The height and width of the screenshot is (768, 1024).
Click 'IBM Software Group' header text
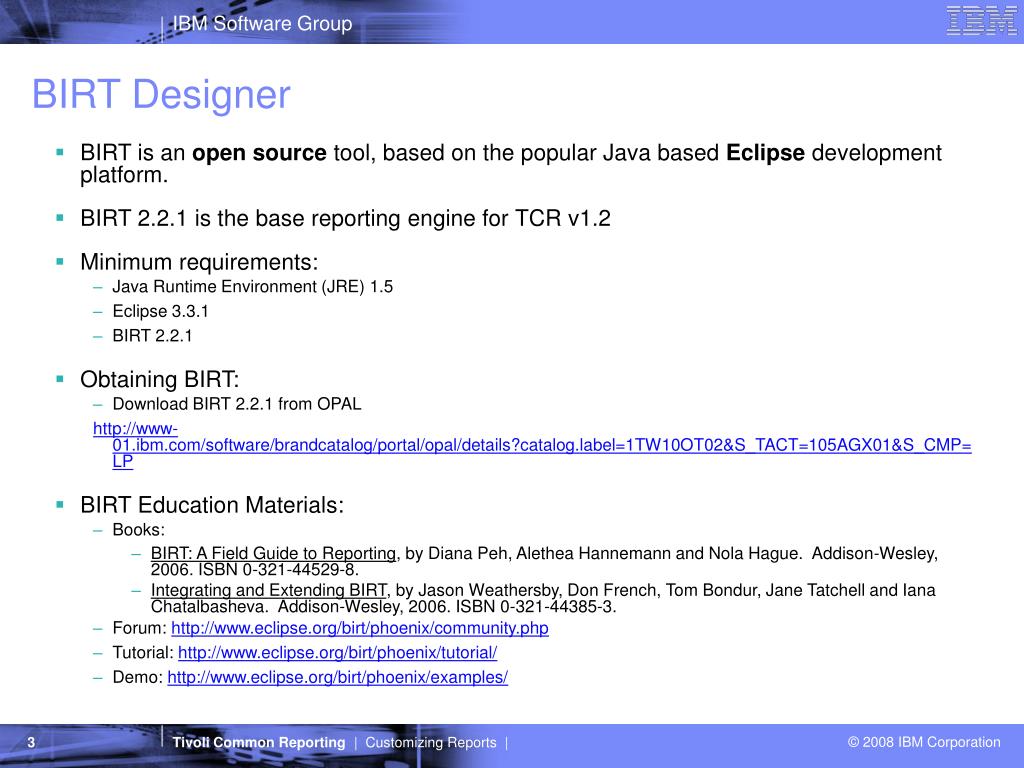click(263, 24)
